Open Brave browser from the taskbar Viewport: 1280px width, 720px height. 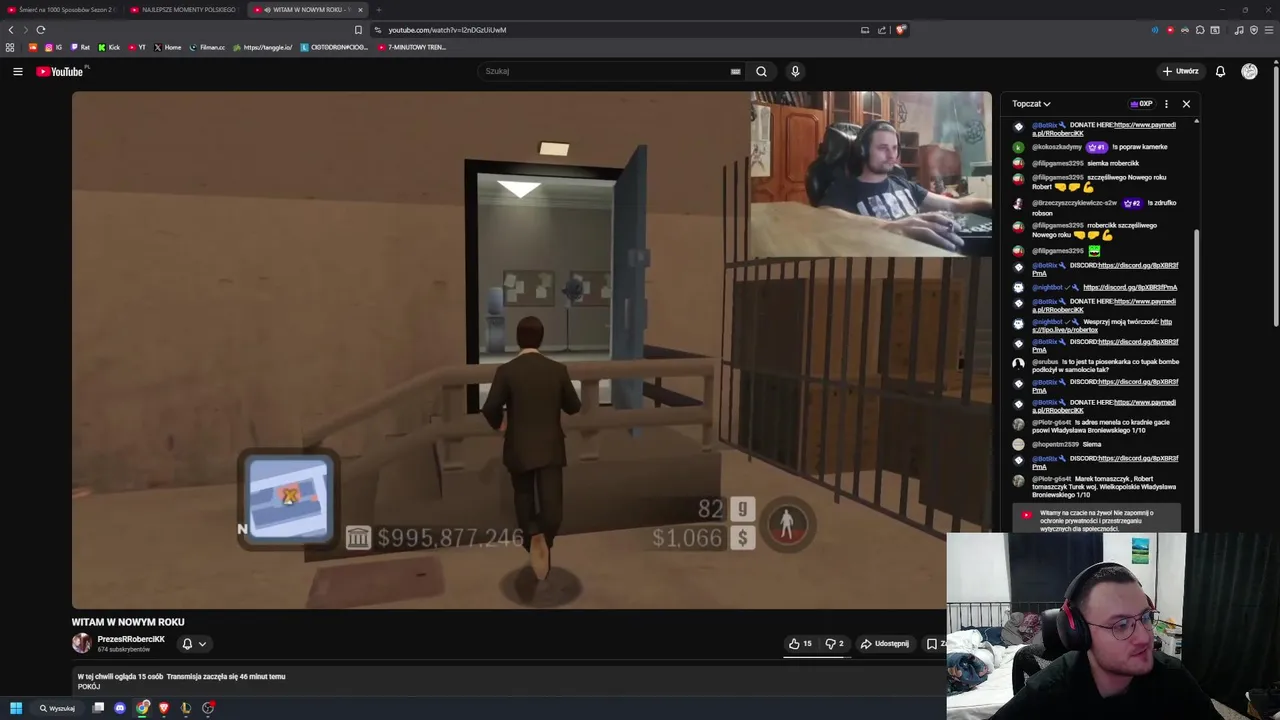click(164, 708)
